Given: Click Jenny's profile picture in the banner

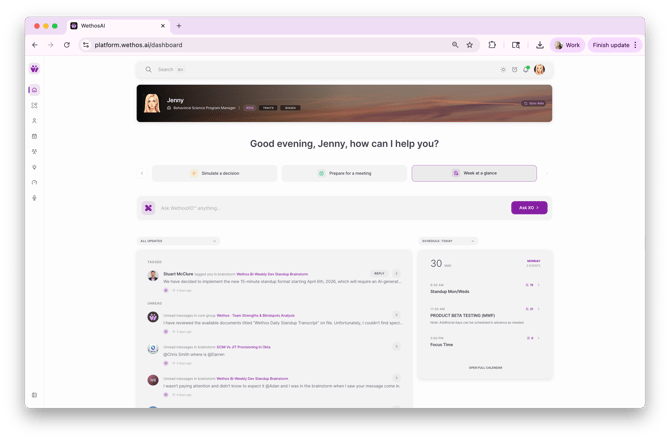Looking at the screenshot, I should pos(152,103).
